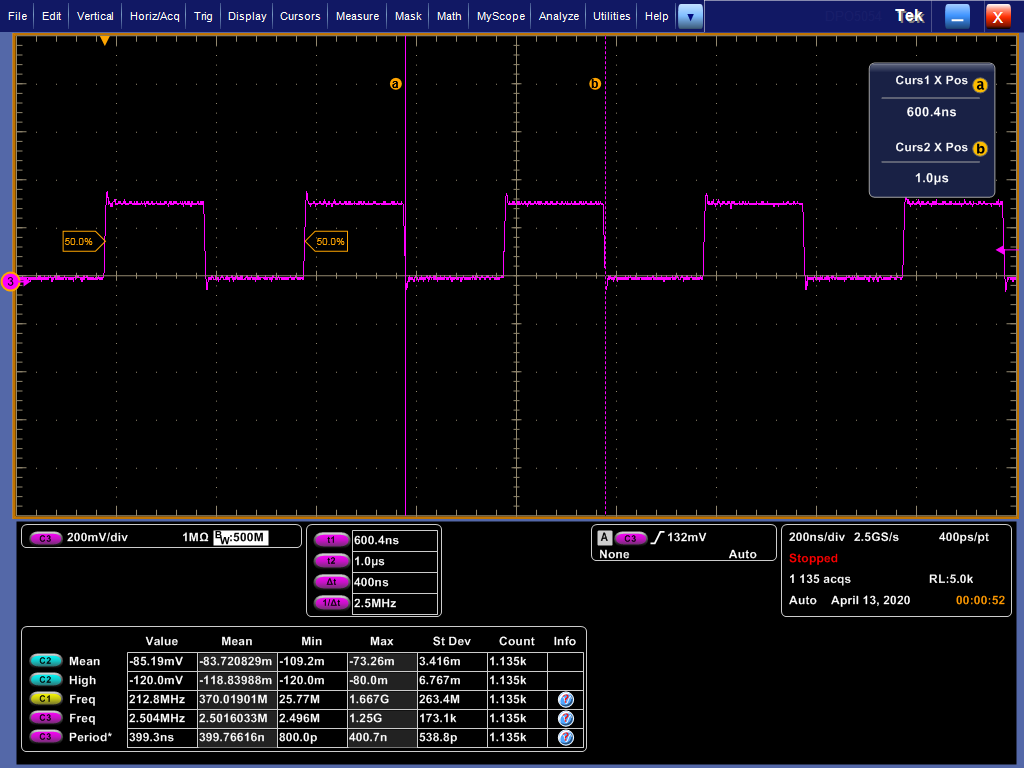Open info icon for C3 Period row
This screenshot has width=1024, height=768.
pos(566,737)
